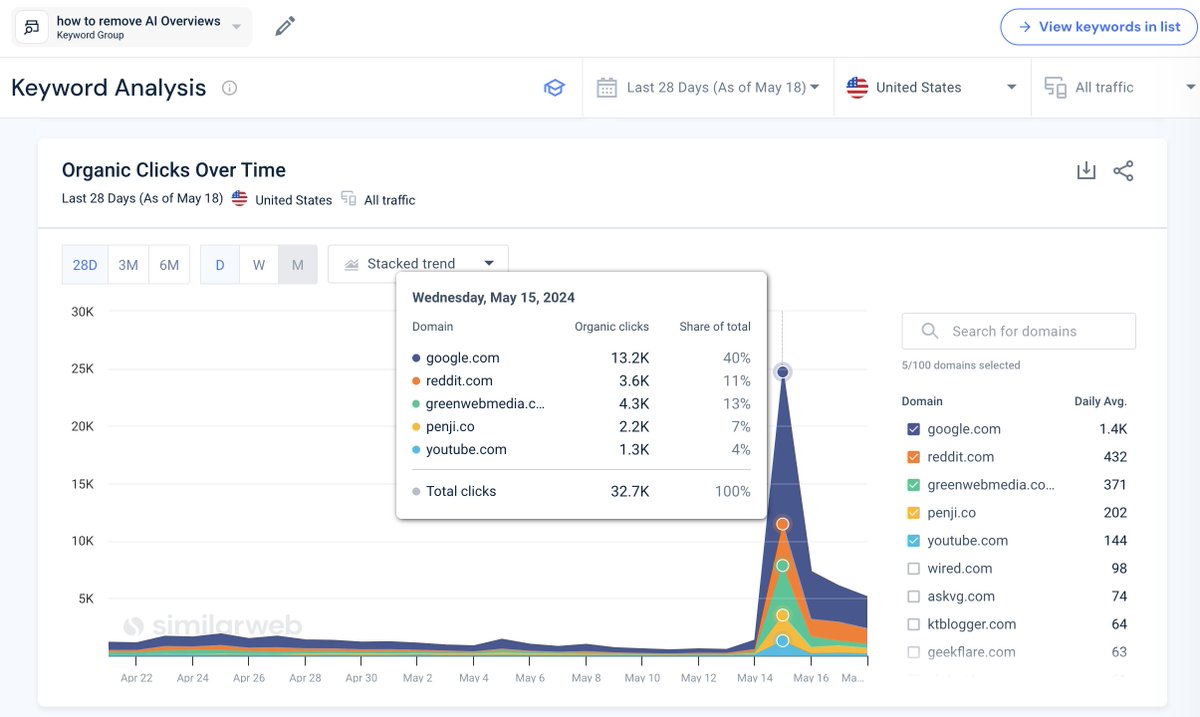Viewport: 1200px width, 717px height.
Task: Click the devices icon beside All traffic filter
Action: coord(1055,88)
